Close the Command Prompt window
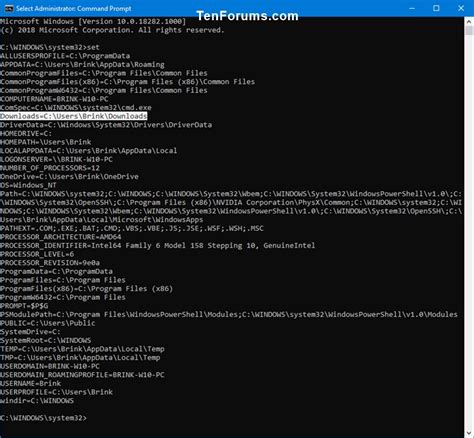Viewport: 474px width, 438px height. pyautogui.click(x=461, y=8)
